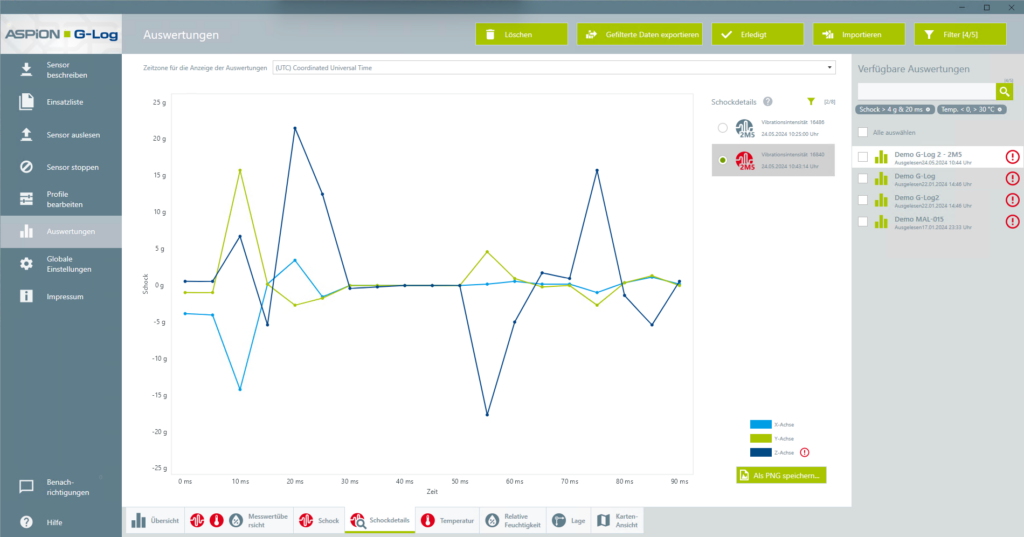Click the Als PNG speichern button
This screenshot has height=537, width=1024.
781,476
